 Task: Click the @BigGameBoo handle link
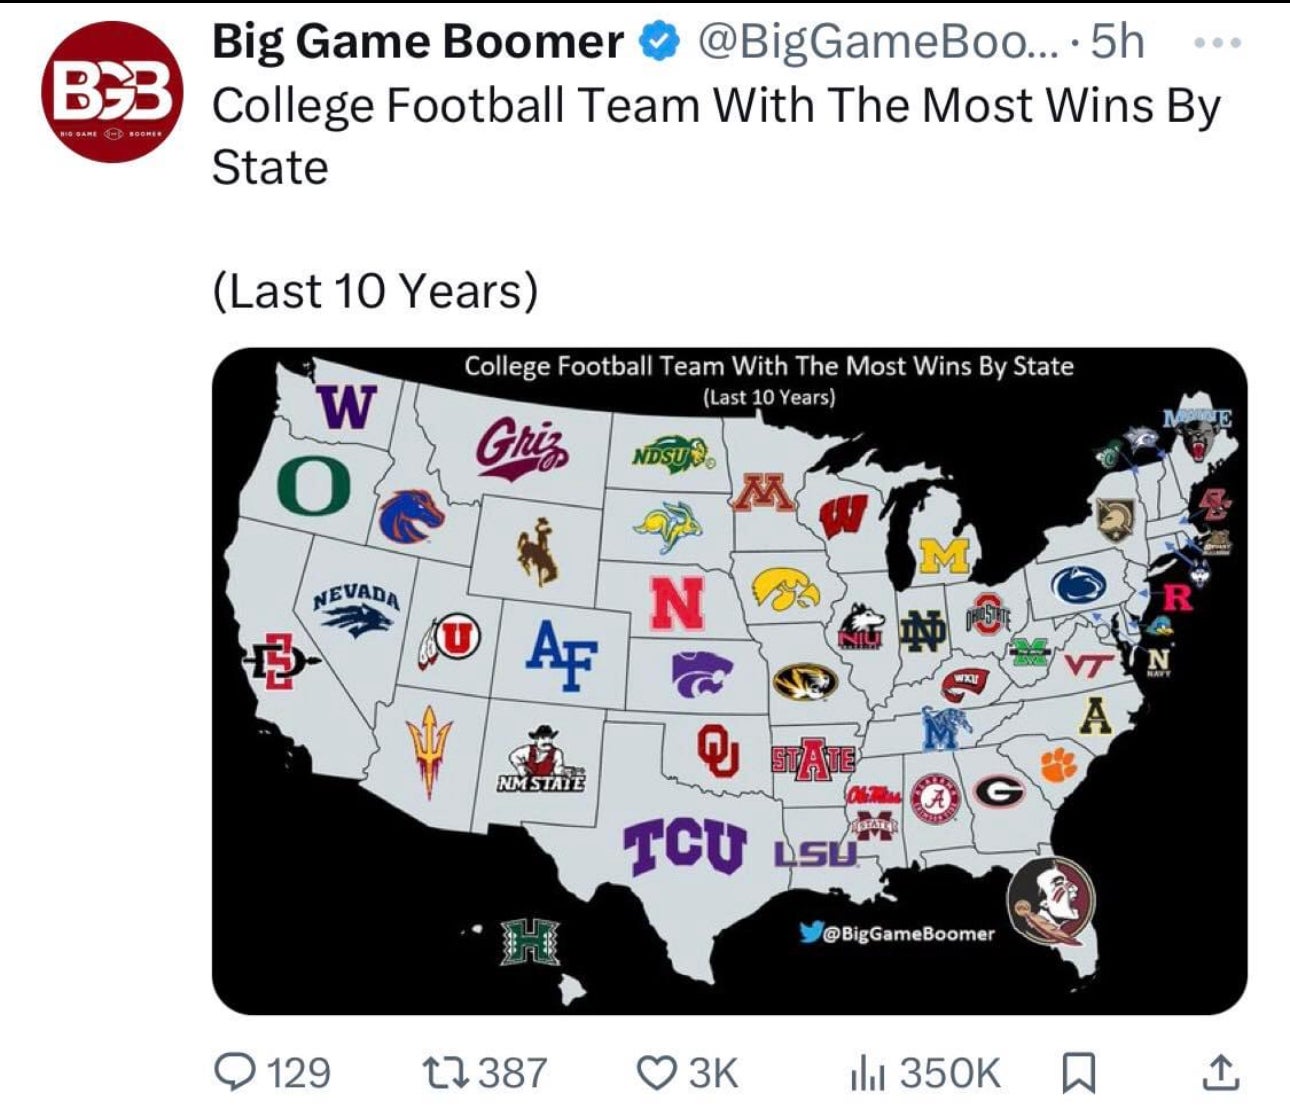(x=870, y=42)
